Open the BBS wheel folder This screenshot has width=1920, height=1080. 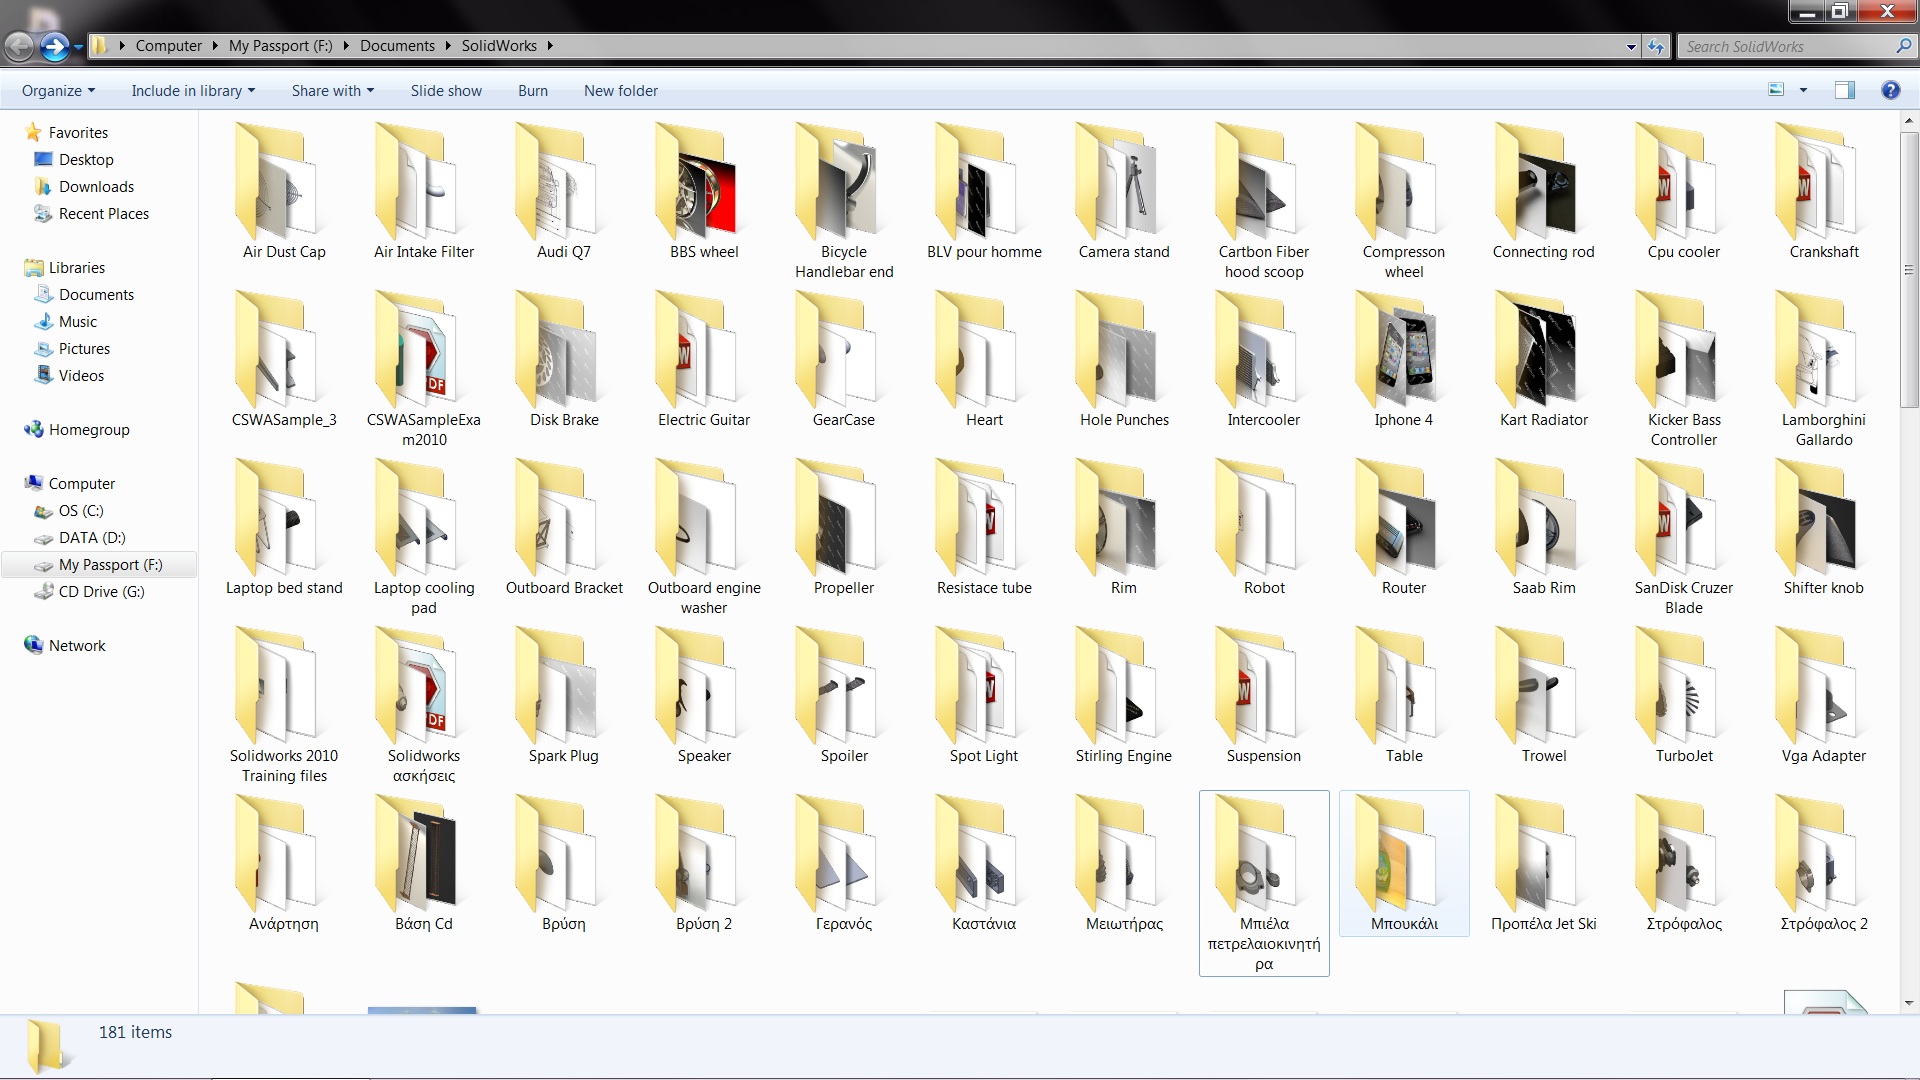point(704,193)
